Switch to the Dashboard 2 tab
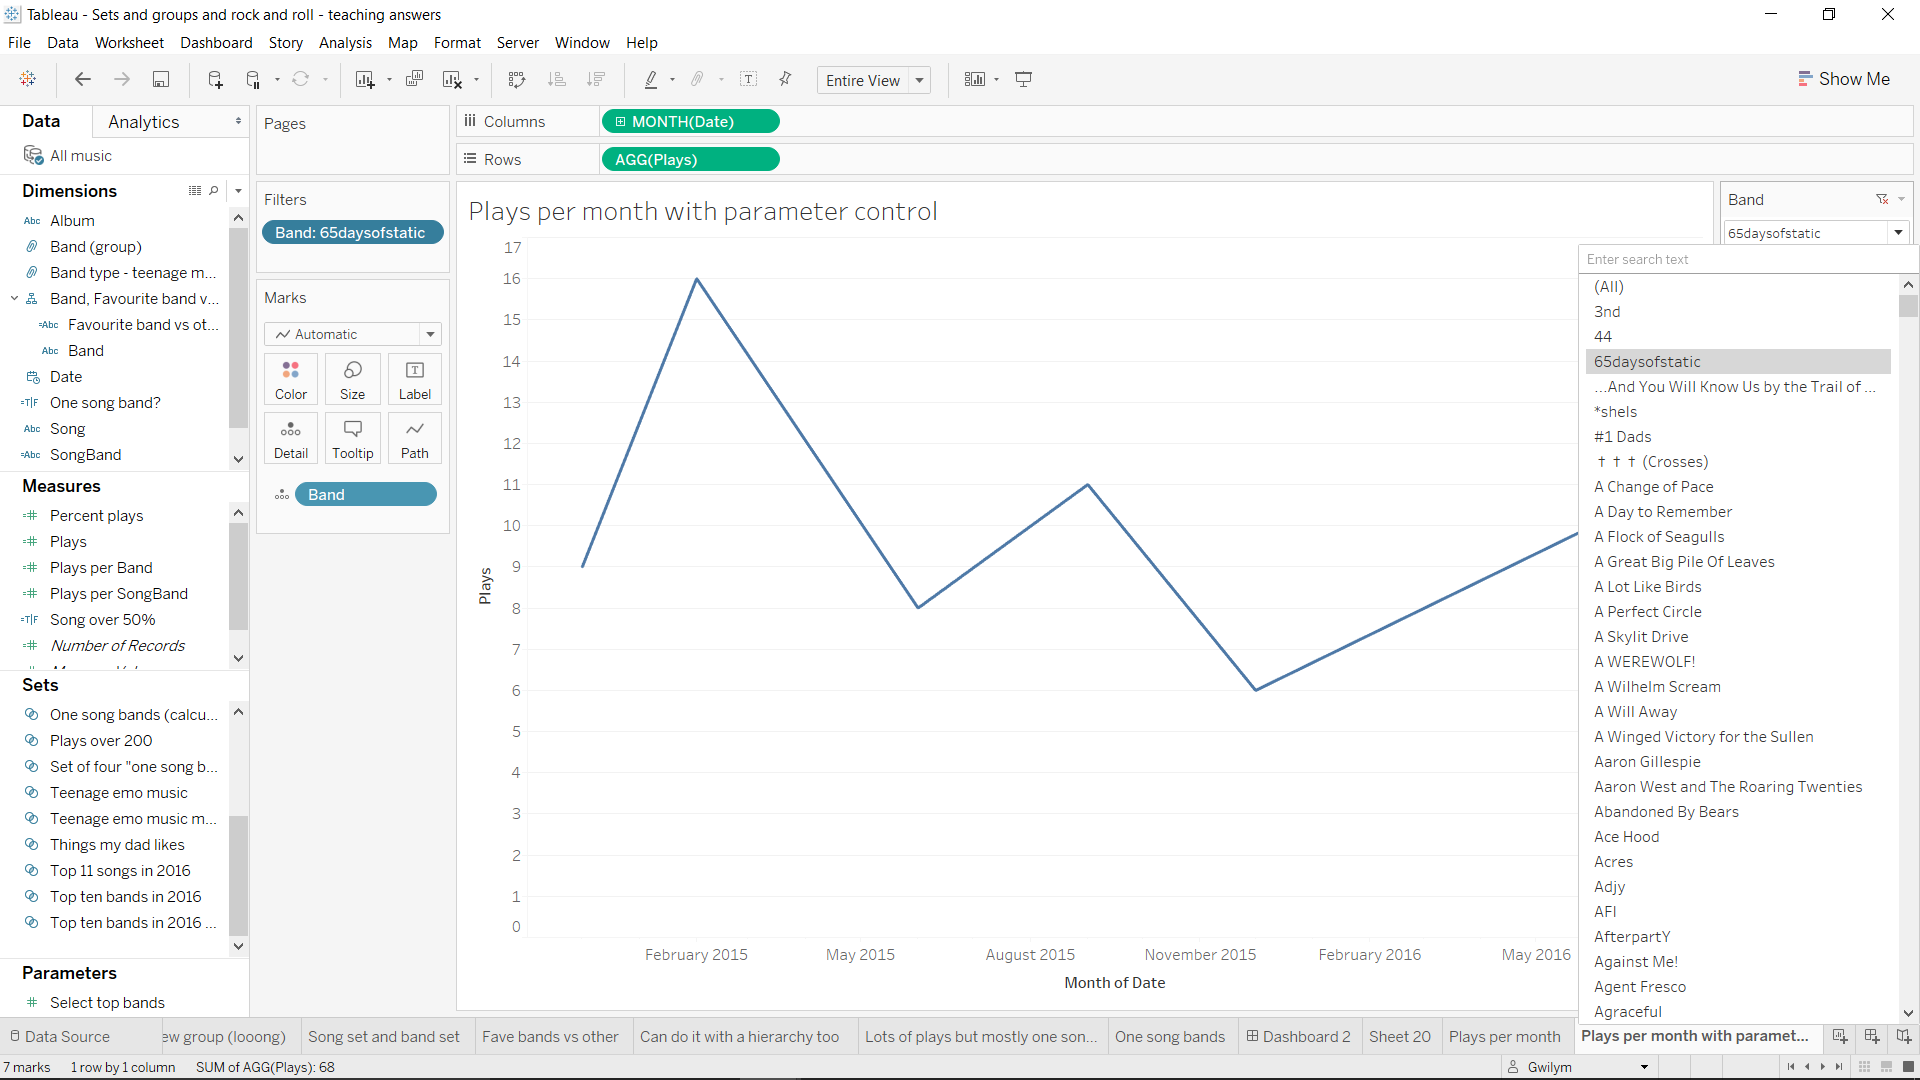The width and height of the screenshot is (1920, 1080). 1298,1037
